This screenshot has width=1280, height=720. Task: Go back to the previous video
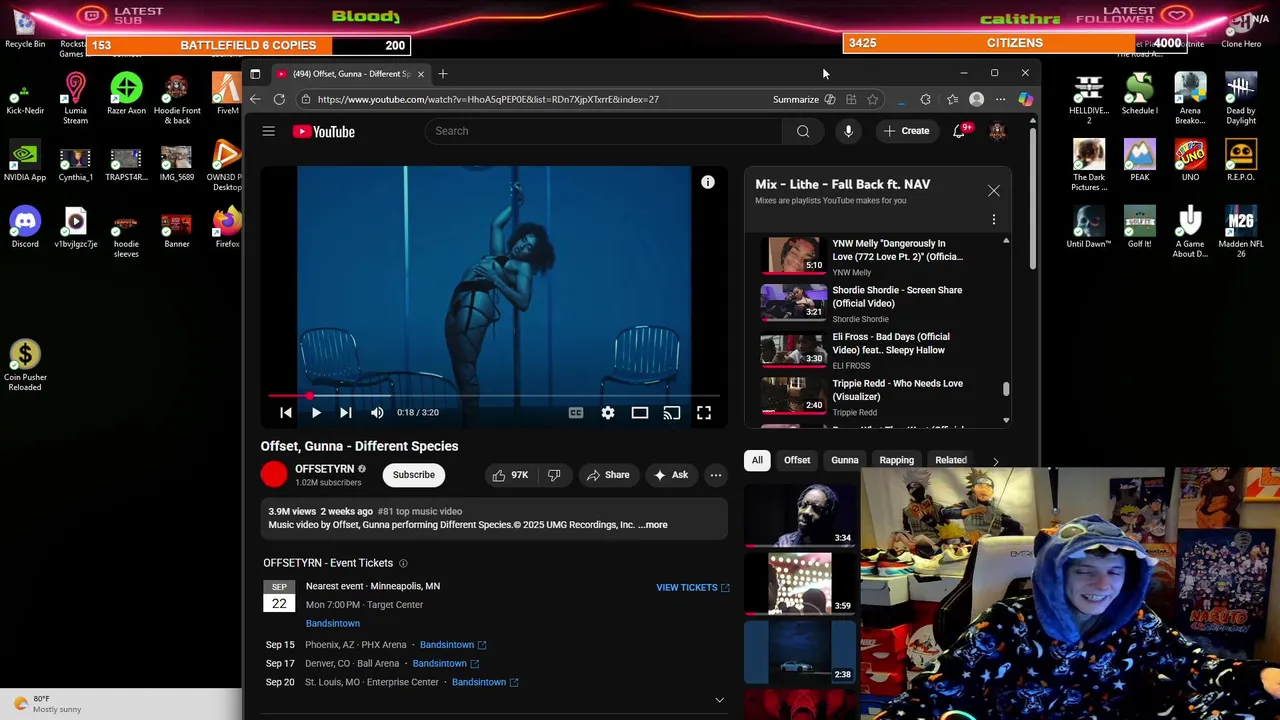pyautogui.click(x=286, y=412)
